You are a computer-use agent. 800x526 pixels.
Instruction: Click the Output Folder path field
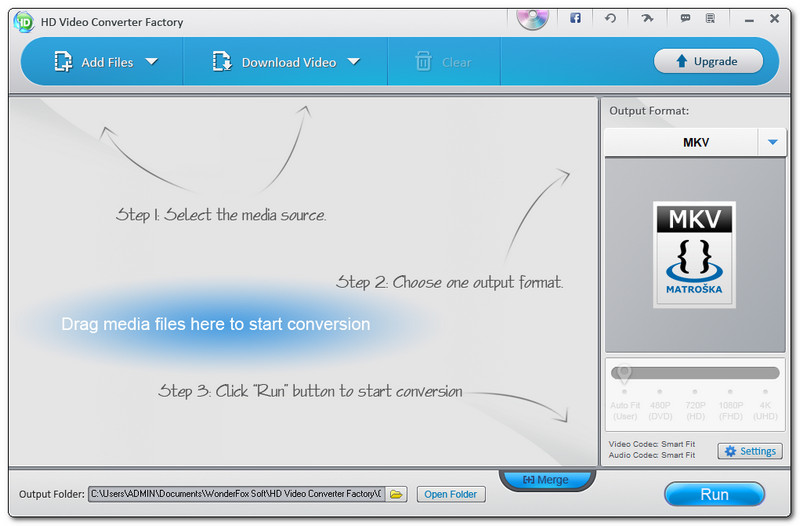click(x=236, y=494)
